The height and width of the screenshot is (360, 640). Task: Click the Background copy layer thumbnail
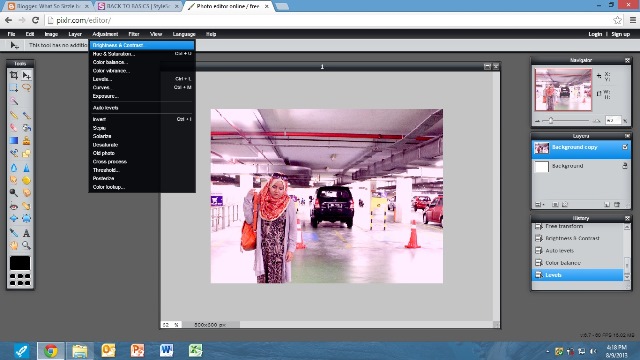pyautogui.click(x=542, y=148)
